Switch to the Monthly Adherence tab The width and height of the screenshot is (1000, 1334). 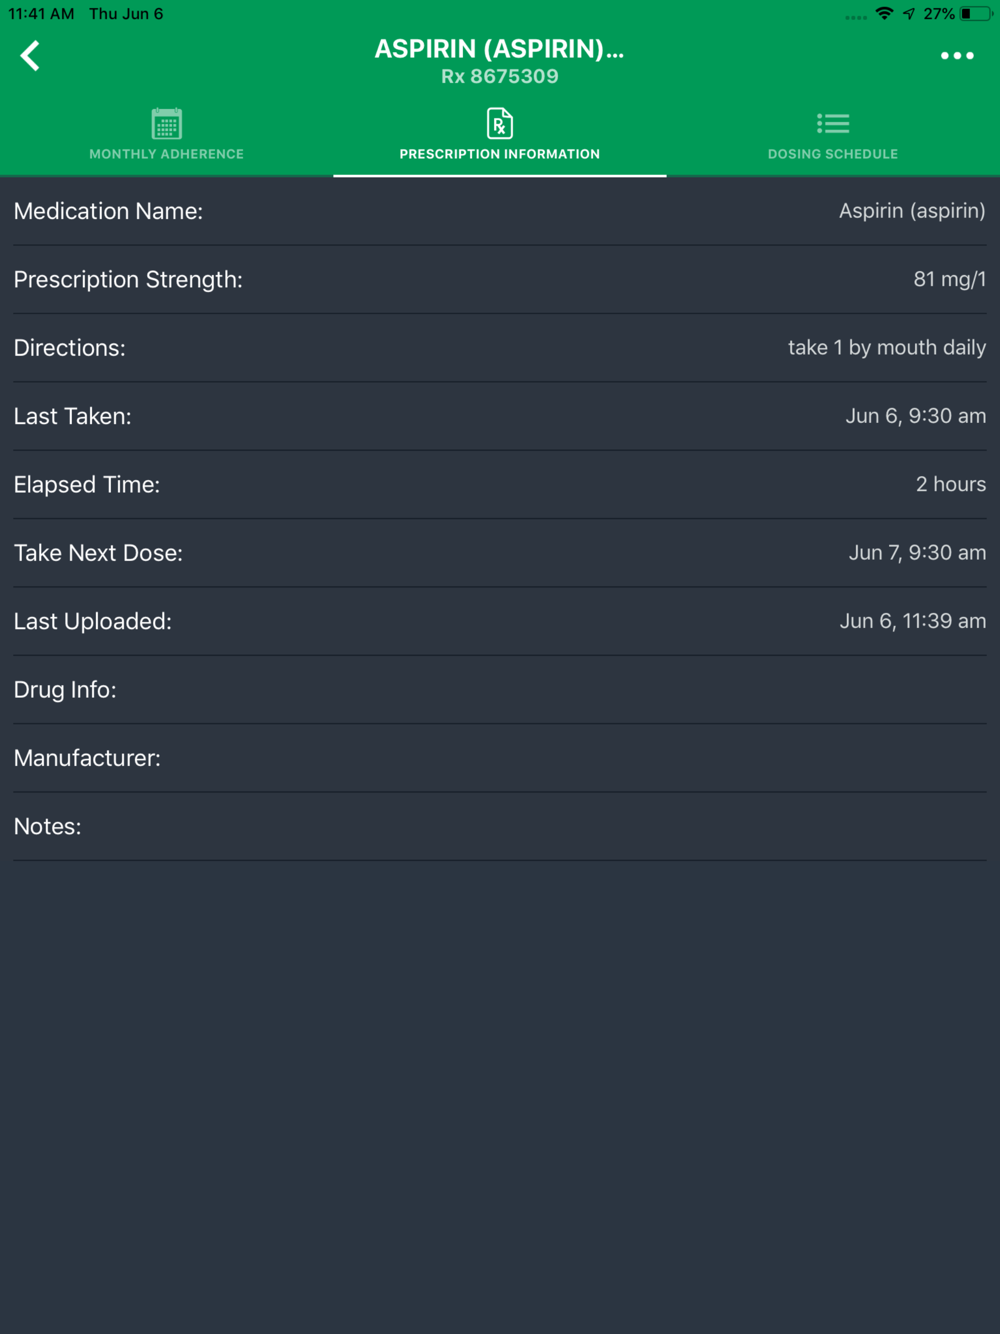(166, 134)
